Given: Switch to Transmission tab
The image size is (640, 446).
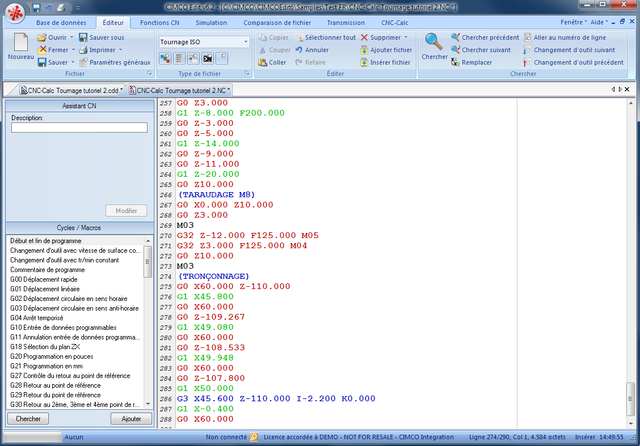Looking at the screenshot, I should coord(346,23).
